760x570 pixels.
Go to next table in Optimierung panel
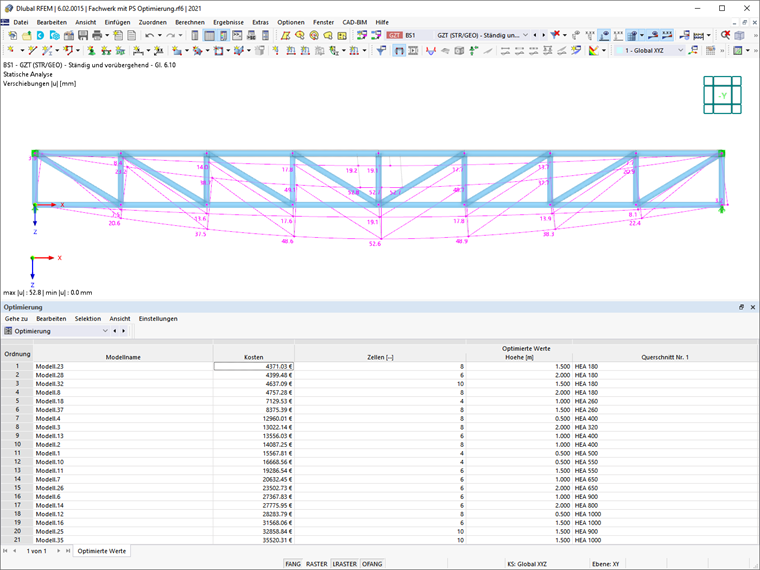pos(124,331)
